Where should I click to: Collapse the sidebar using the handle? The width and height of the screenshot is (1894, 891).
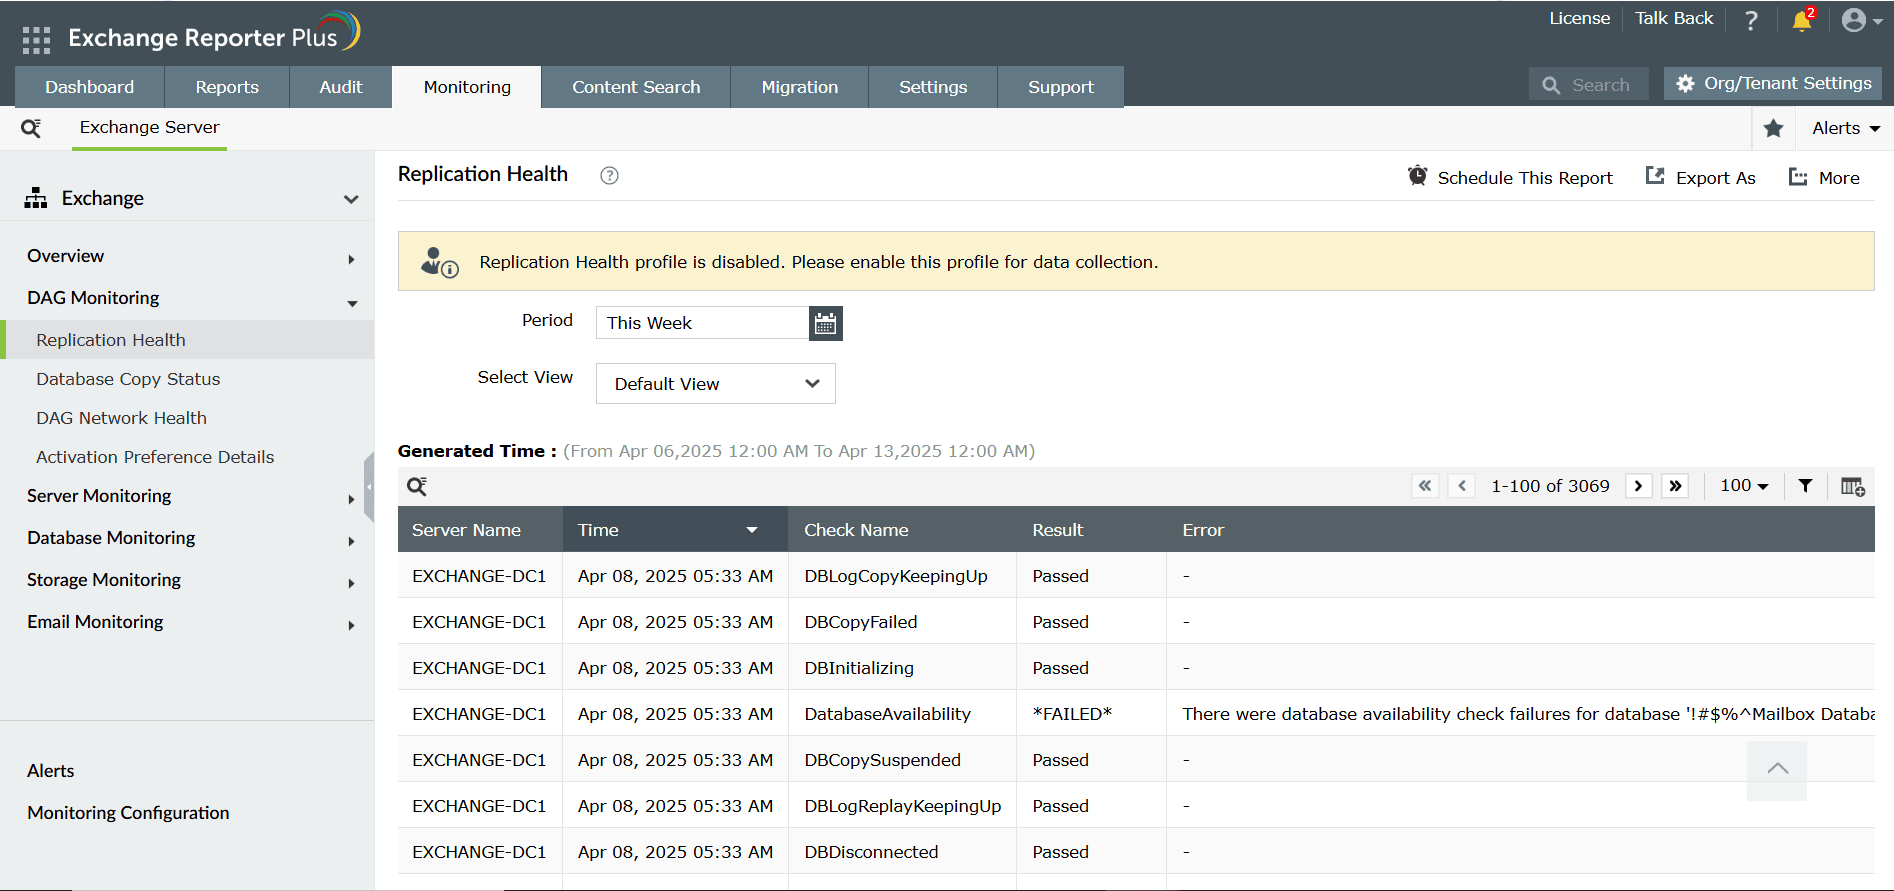point(369,487)
